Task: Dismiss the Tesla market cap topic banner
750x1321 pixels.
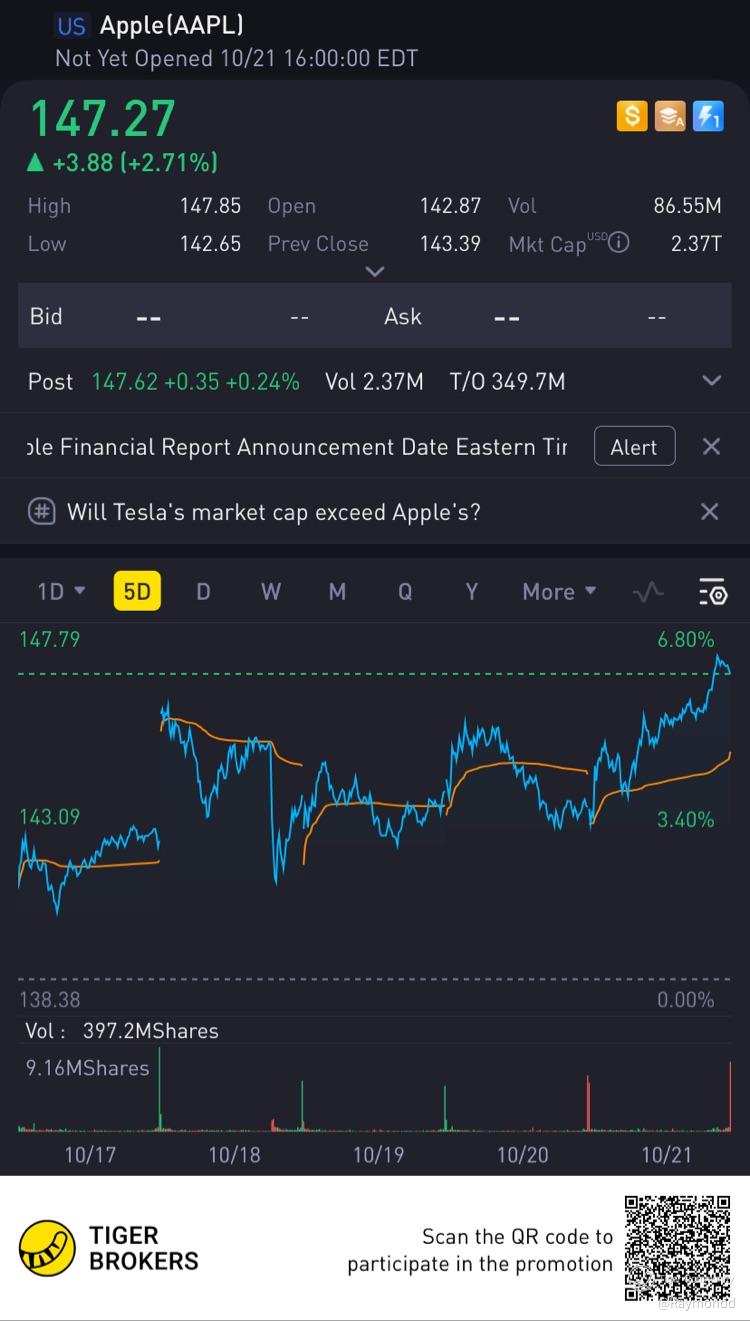Action: (x=709, y=511)
